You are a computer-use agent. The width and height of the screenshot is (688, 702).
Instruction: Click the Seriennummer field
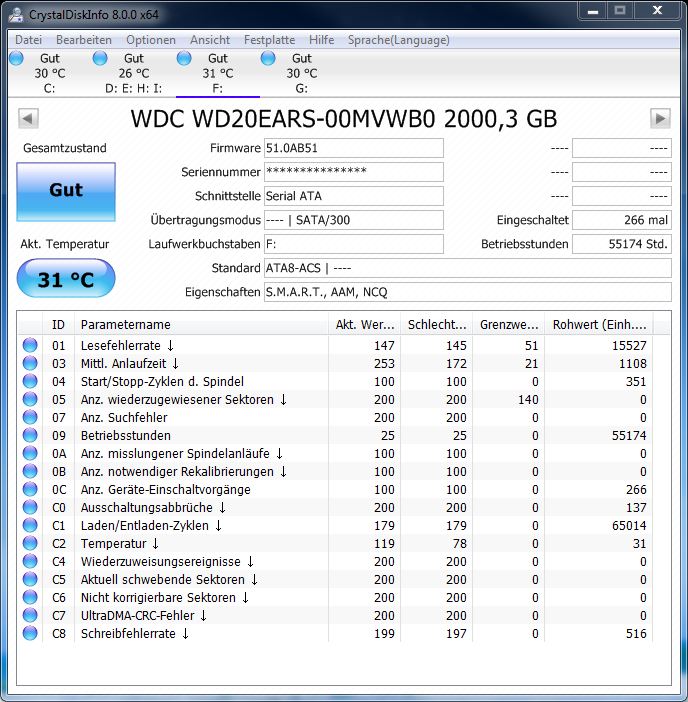(354, 172)
